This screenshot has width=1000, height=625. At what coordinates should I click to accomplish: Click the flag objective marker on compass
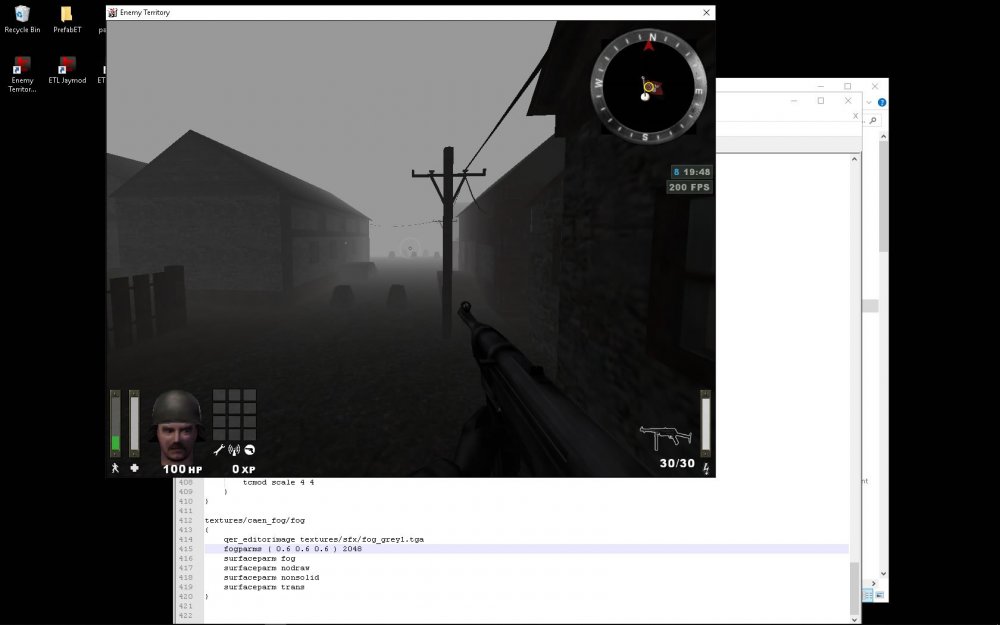(652, 86)
